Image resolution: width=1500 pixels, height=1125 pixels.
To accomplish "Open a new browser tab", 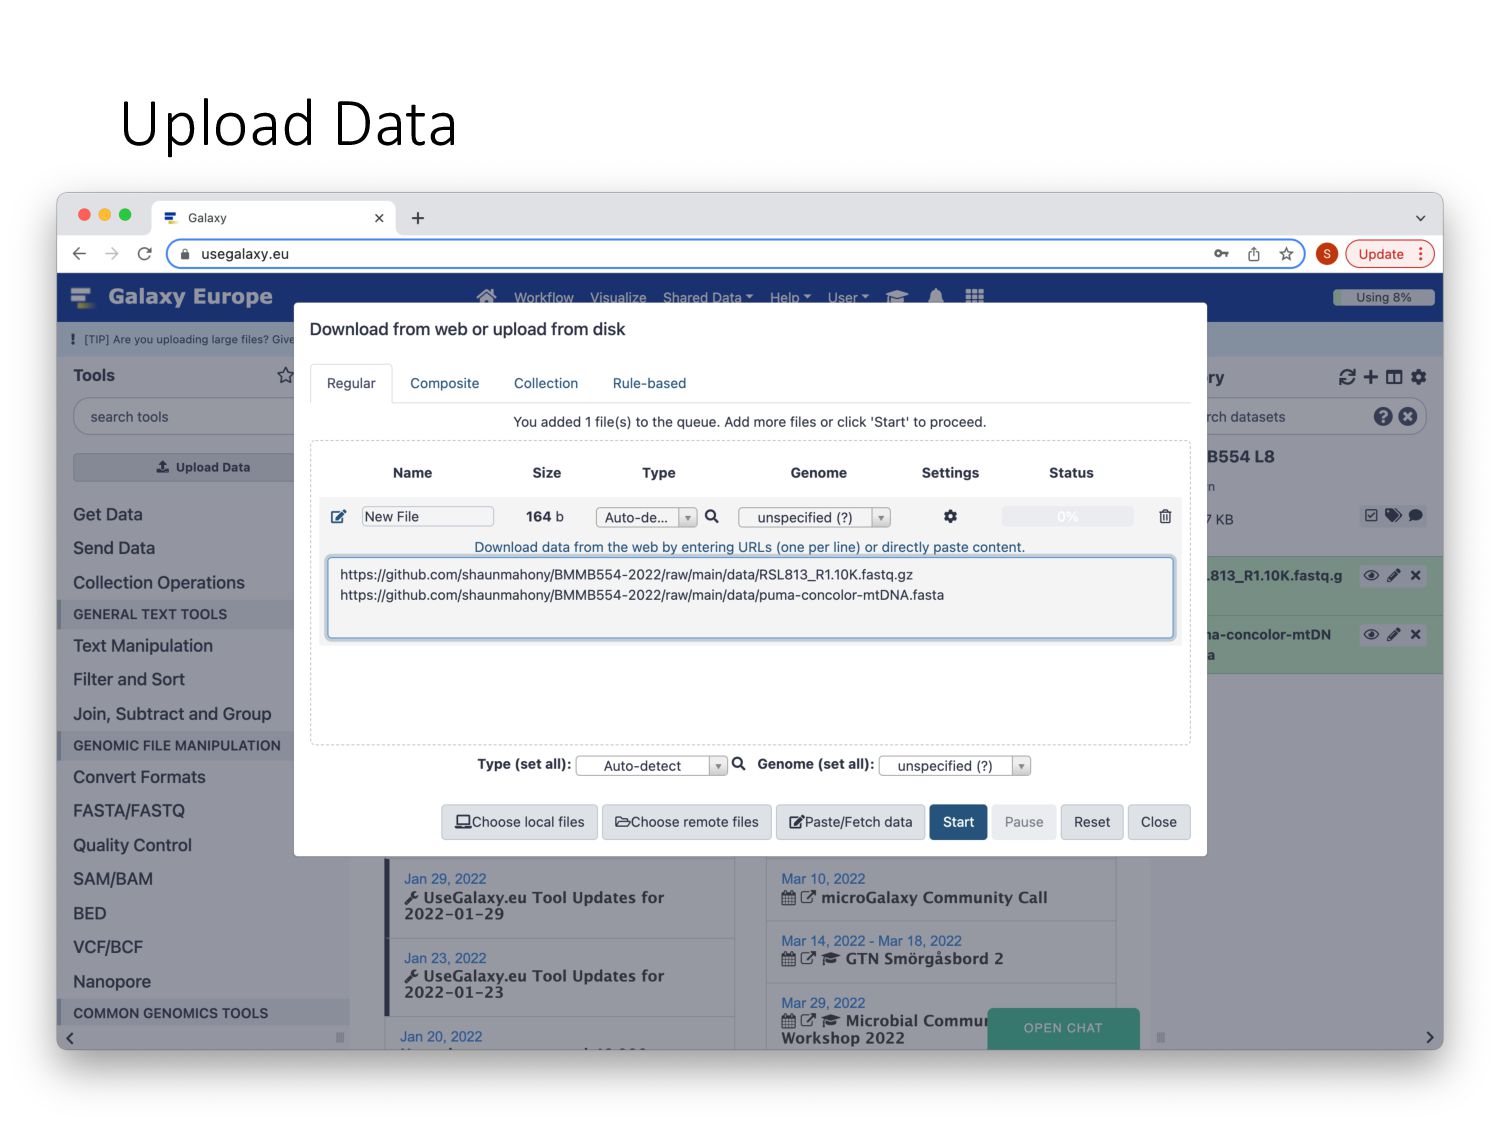I will [418, 218].
